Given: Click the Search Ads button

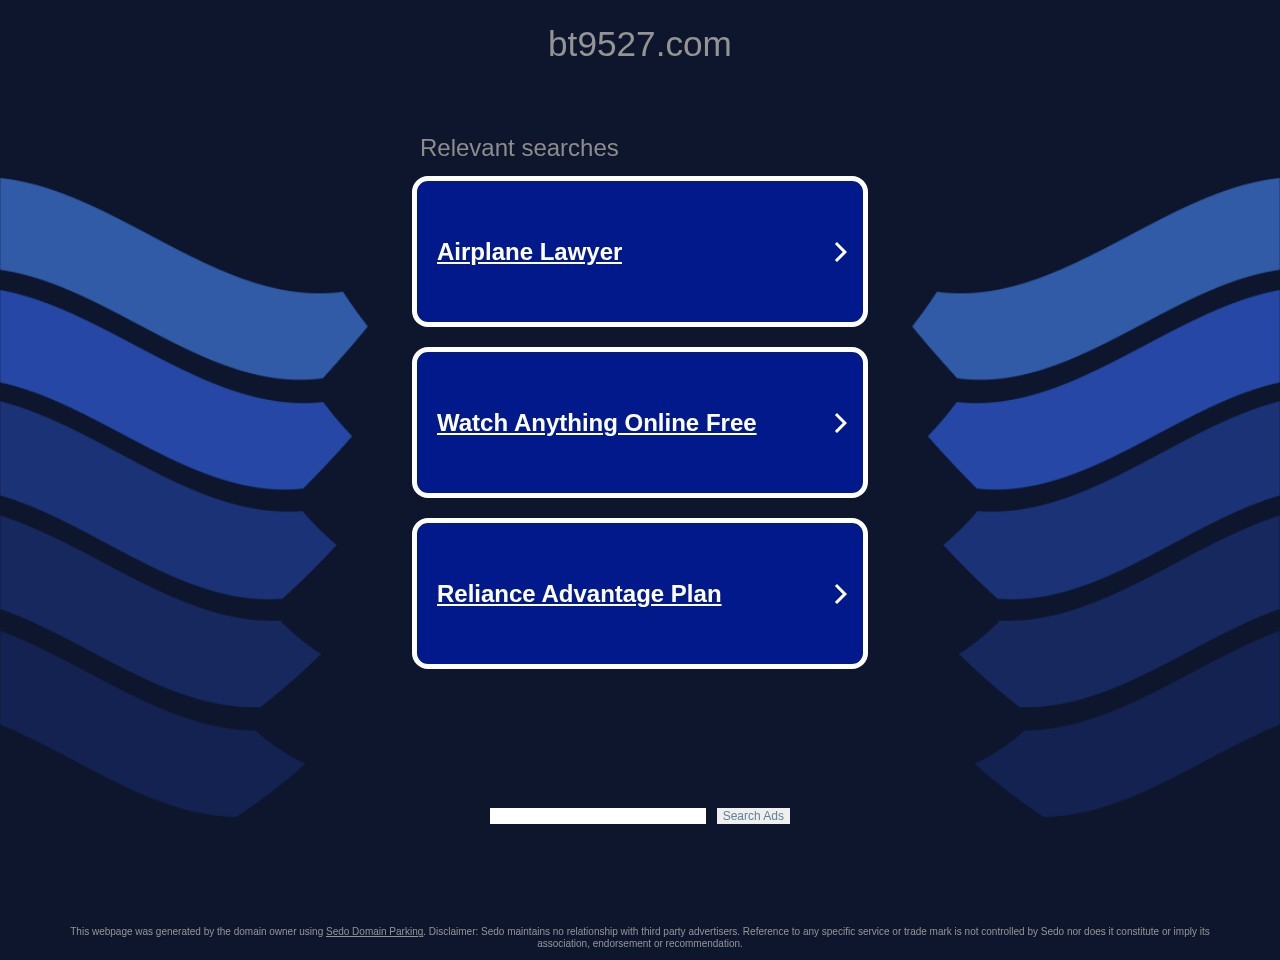Looking at the screenshot, I should 753,816.
